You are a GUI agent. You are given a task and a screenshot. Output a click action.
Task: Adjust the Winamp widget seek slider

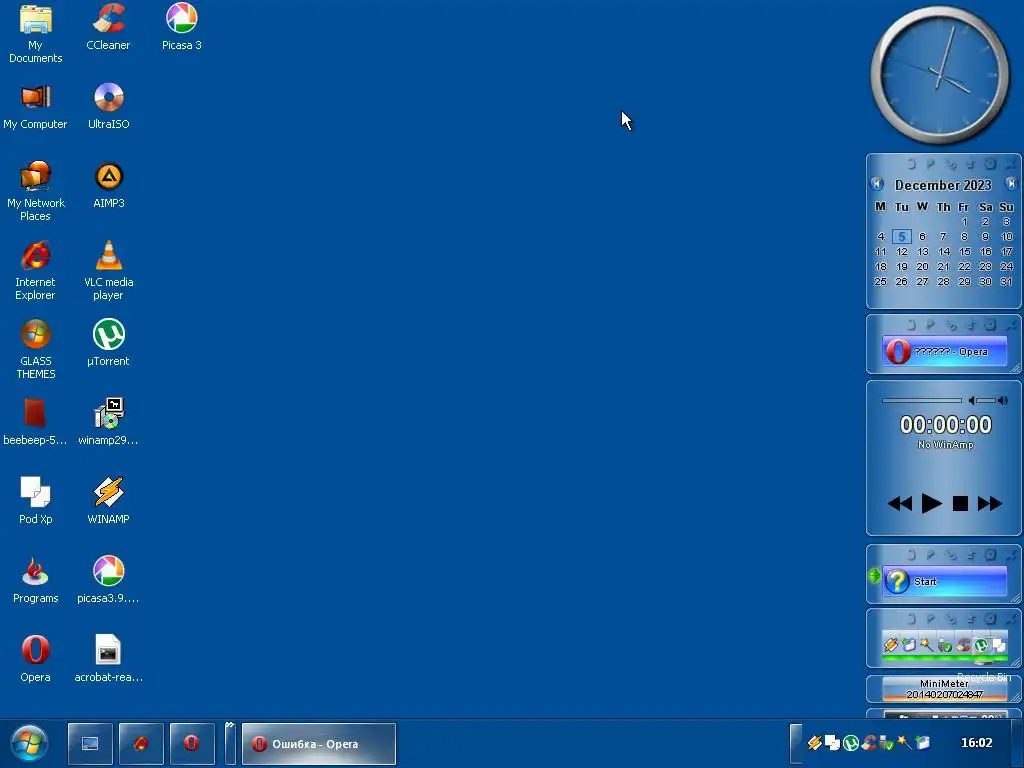coord(921,400)
